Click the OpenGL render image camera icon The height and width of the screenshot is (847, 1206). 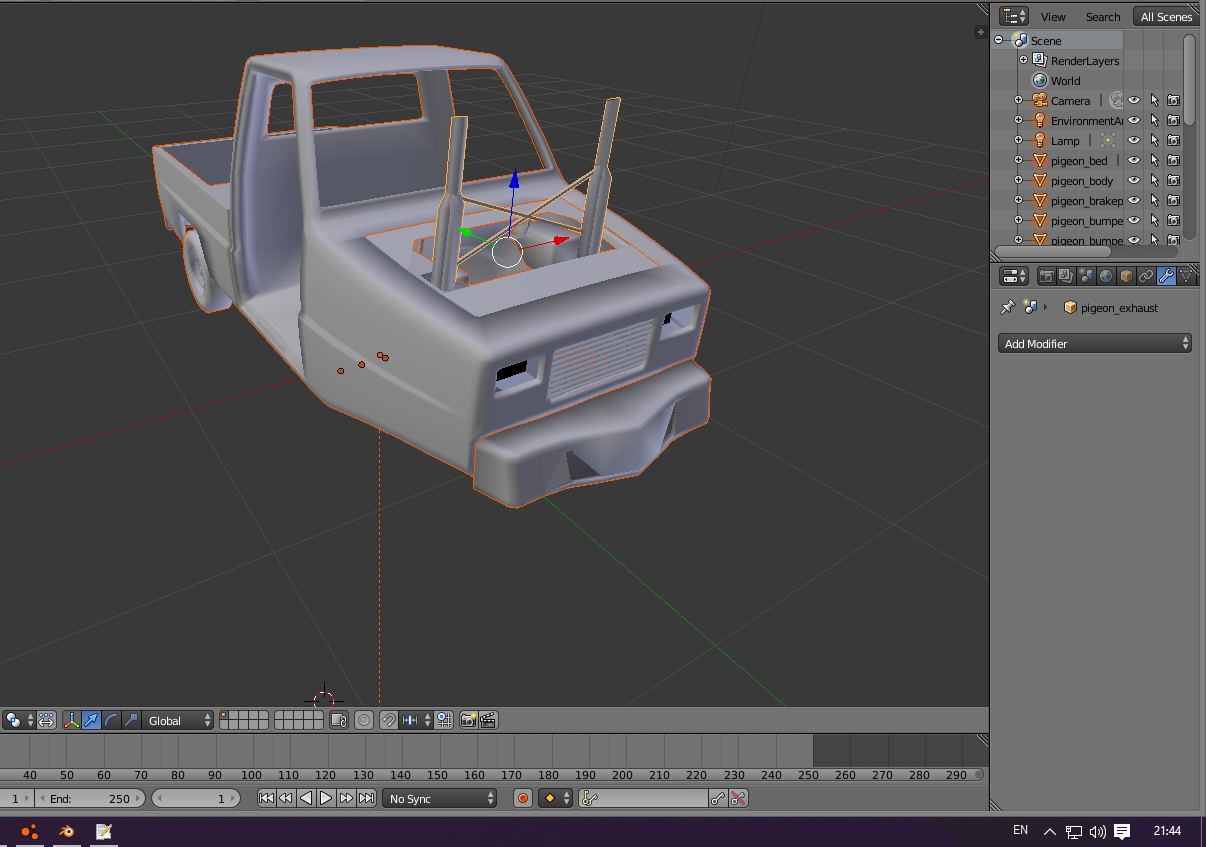coord(468,720)
